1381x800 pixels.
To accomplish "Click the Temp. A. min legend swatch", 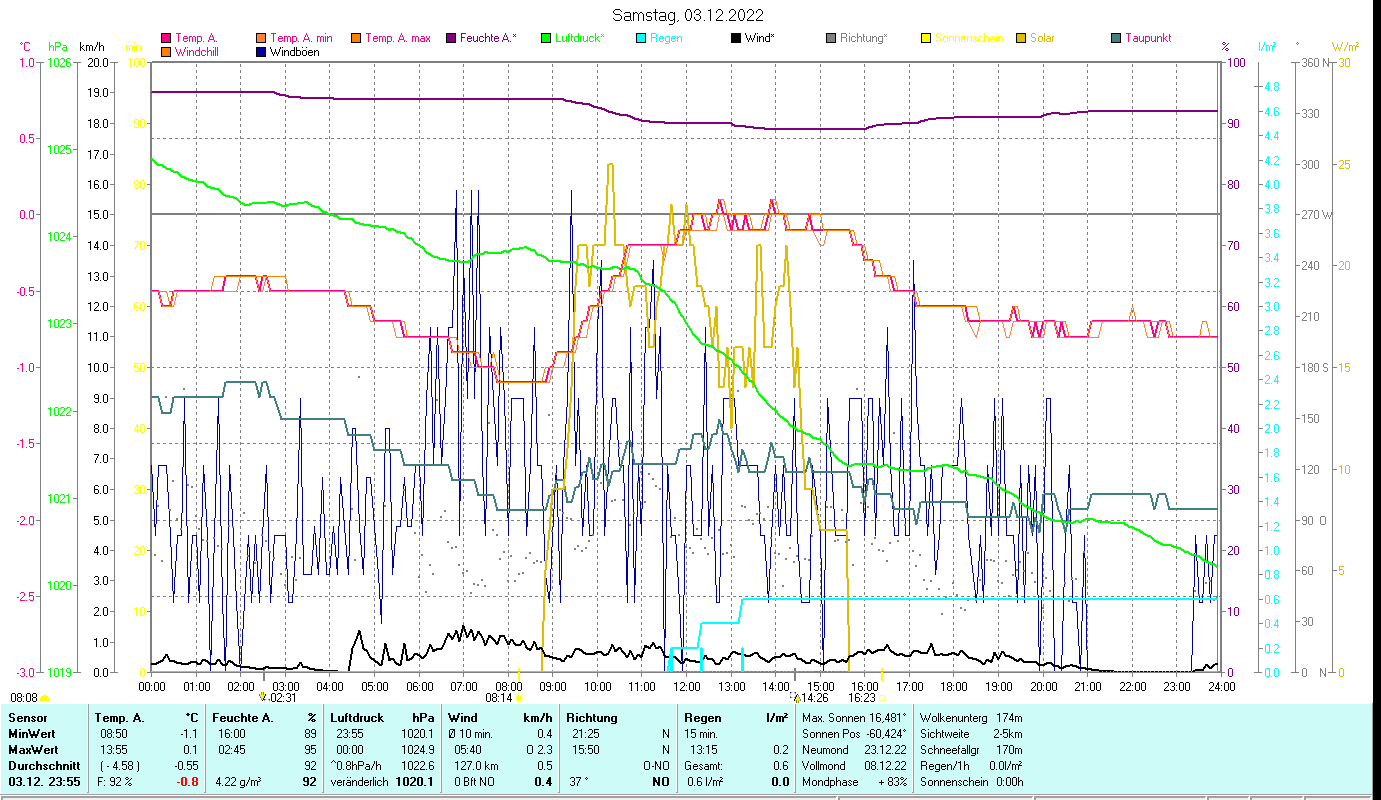I will click(x=262, y=39).
